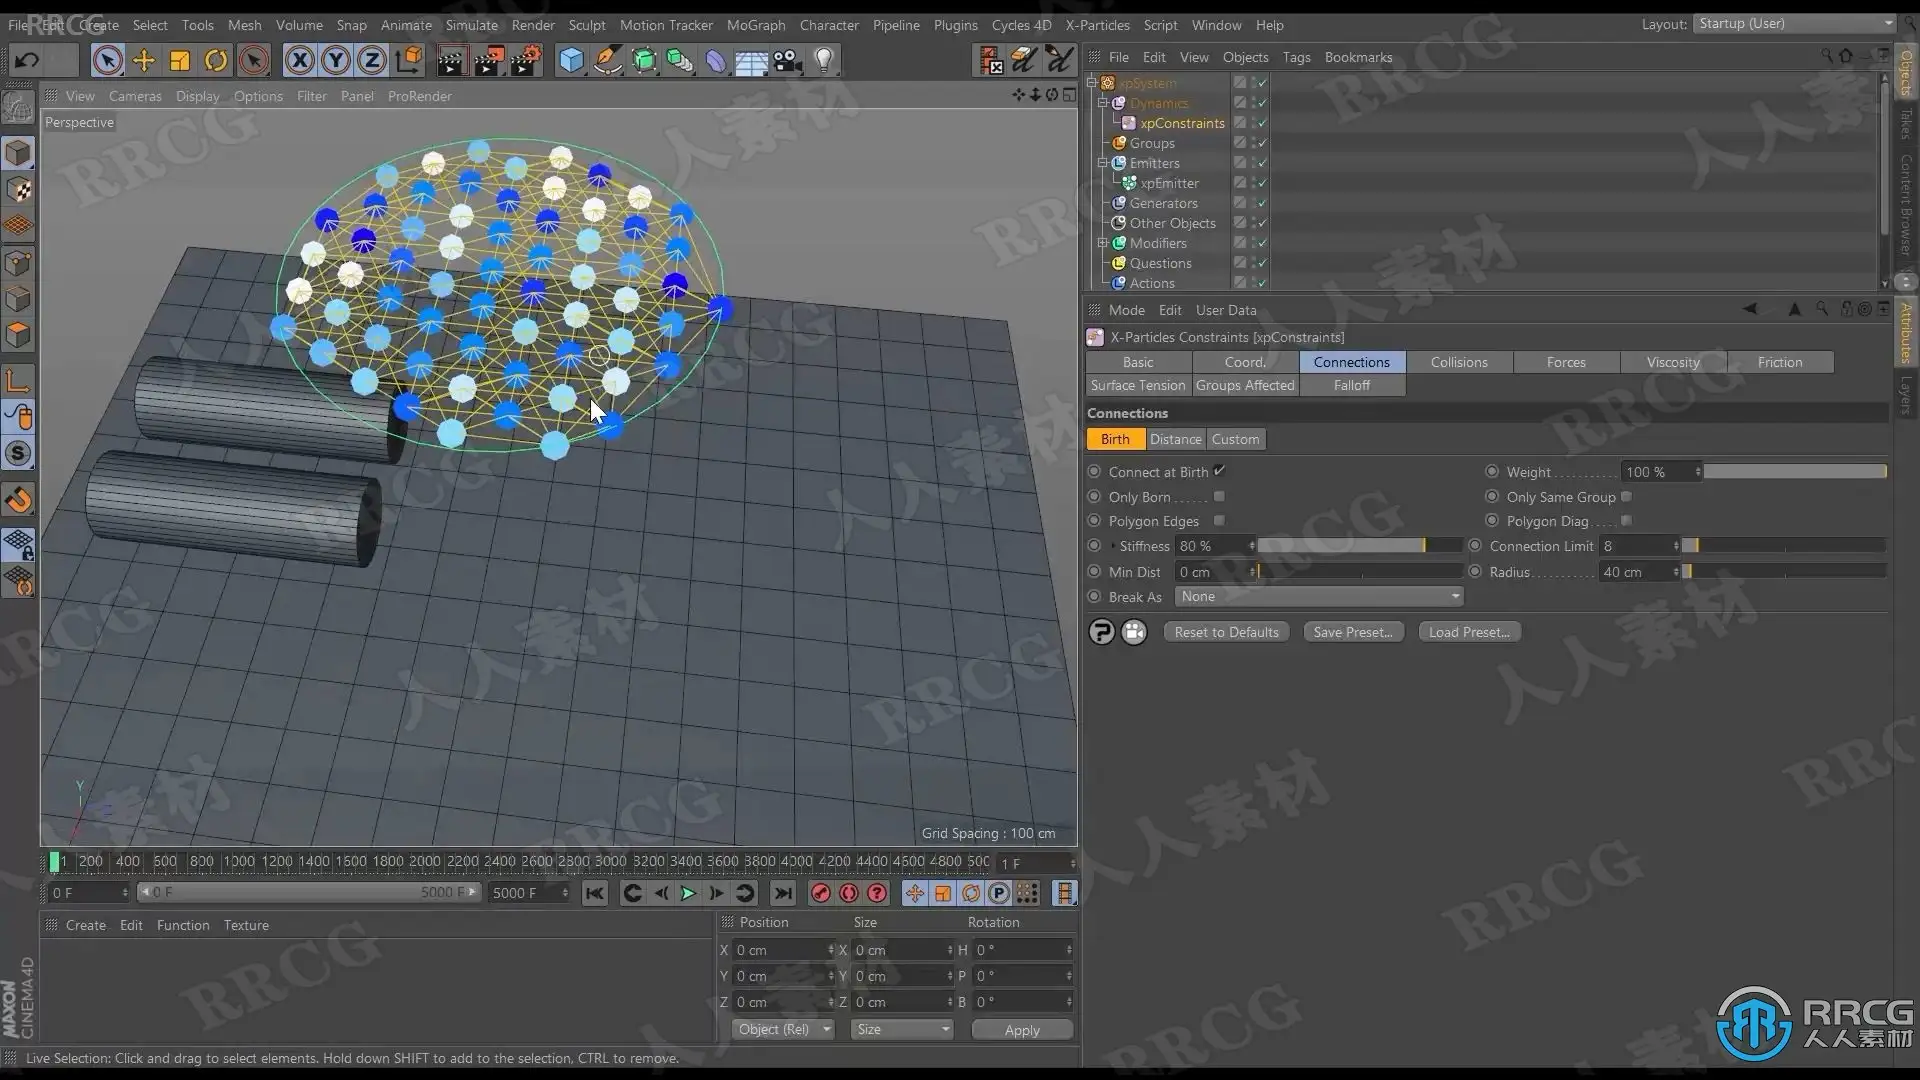This screenshot has height=1080, width=1920.
Task: Click the Render to Picture Viewer icon
Action: 488,61
